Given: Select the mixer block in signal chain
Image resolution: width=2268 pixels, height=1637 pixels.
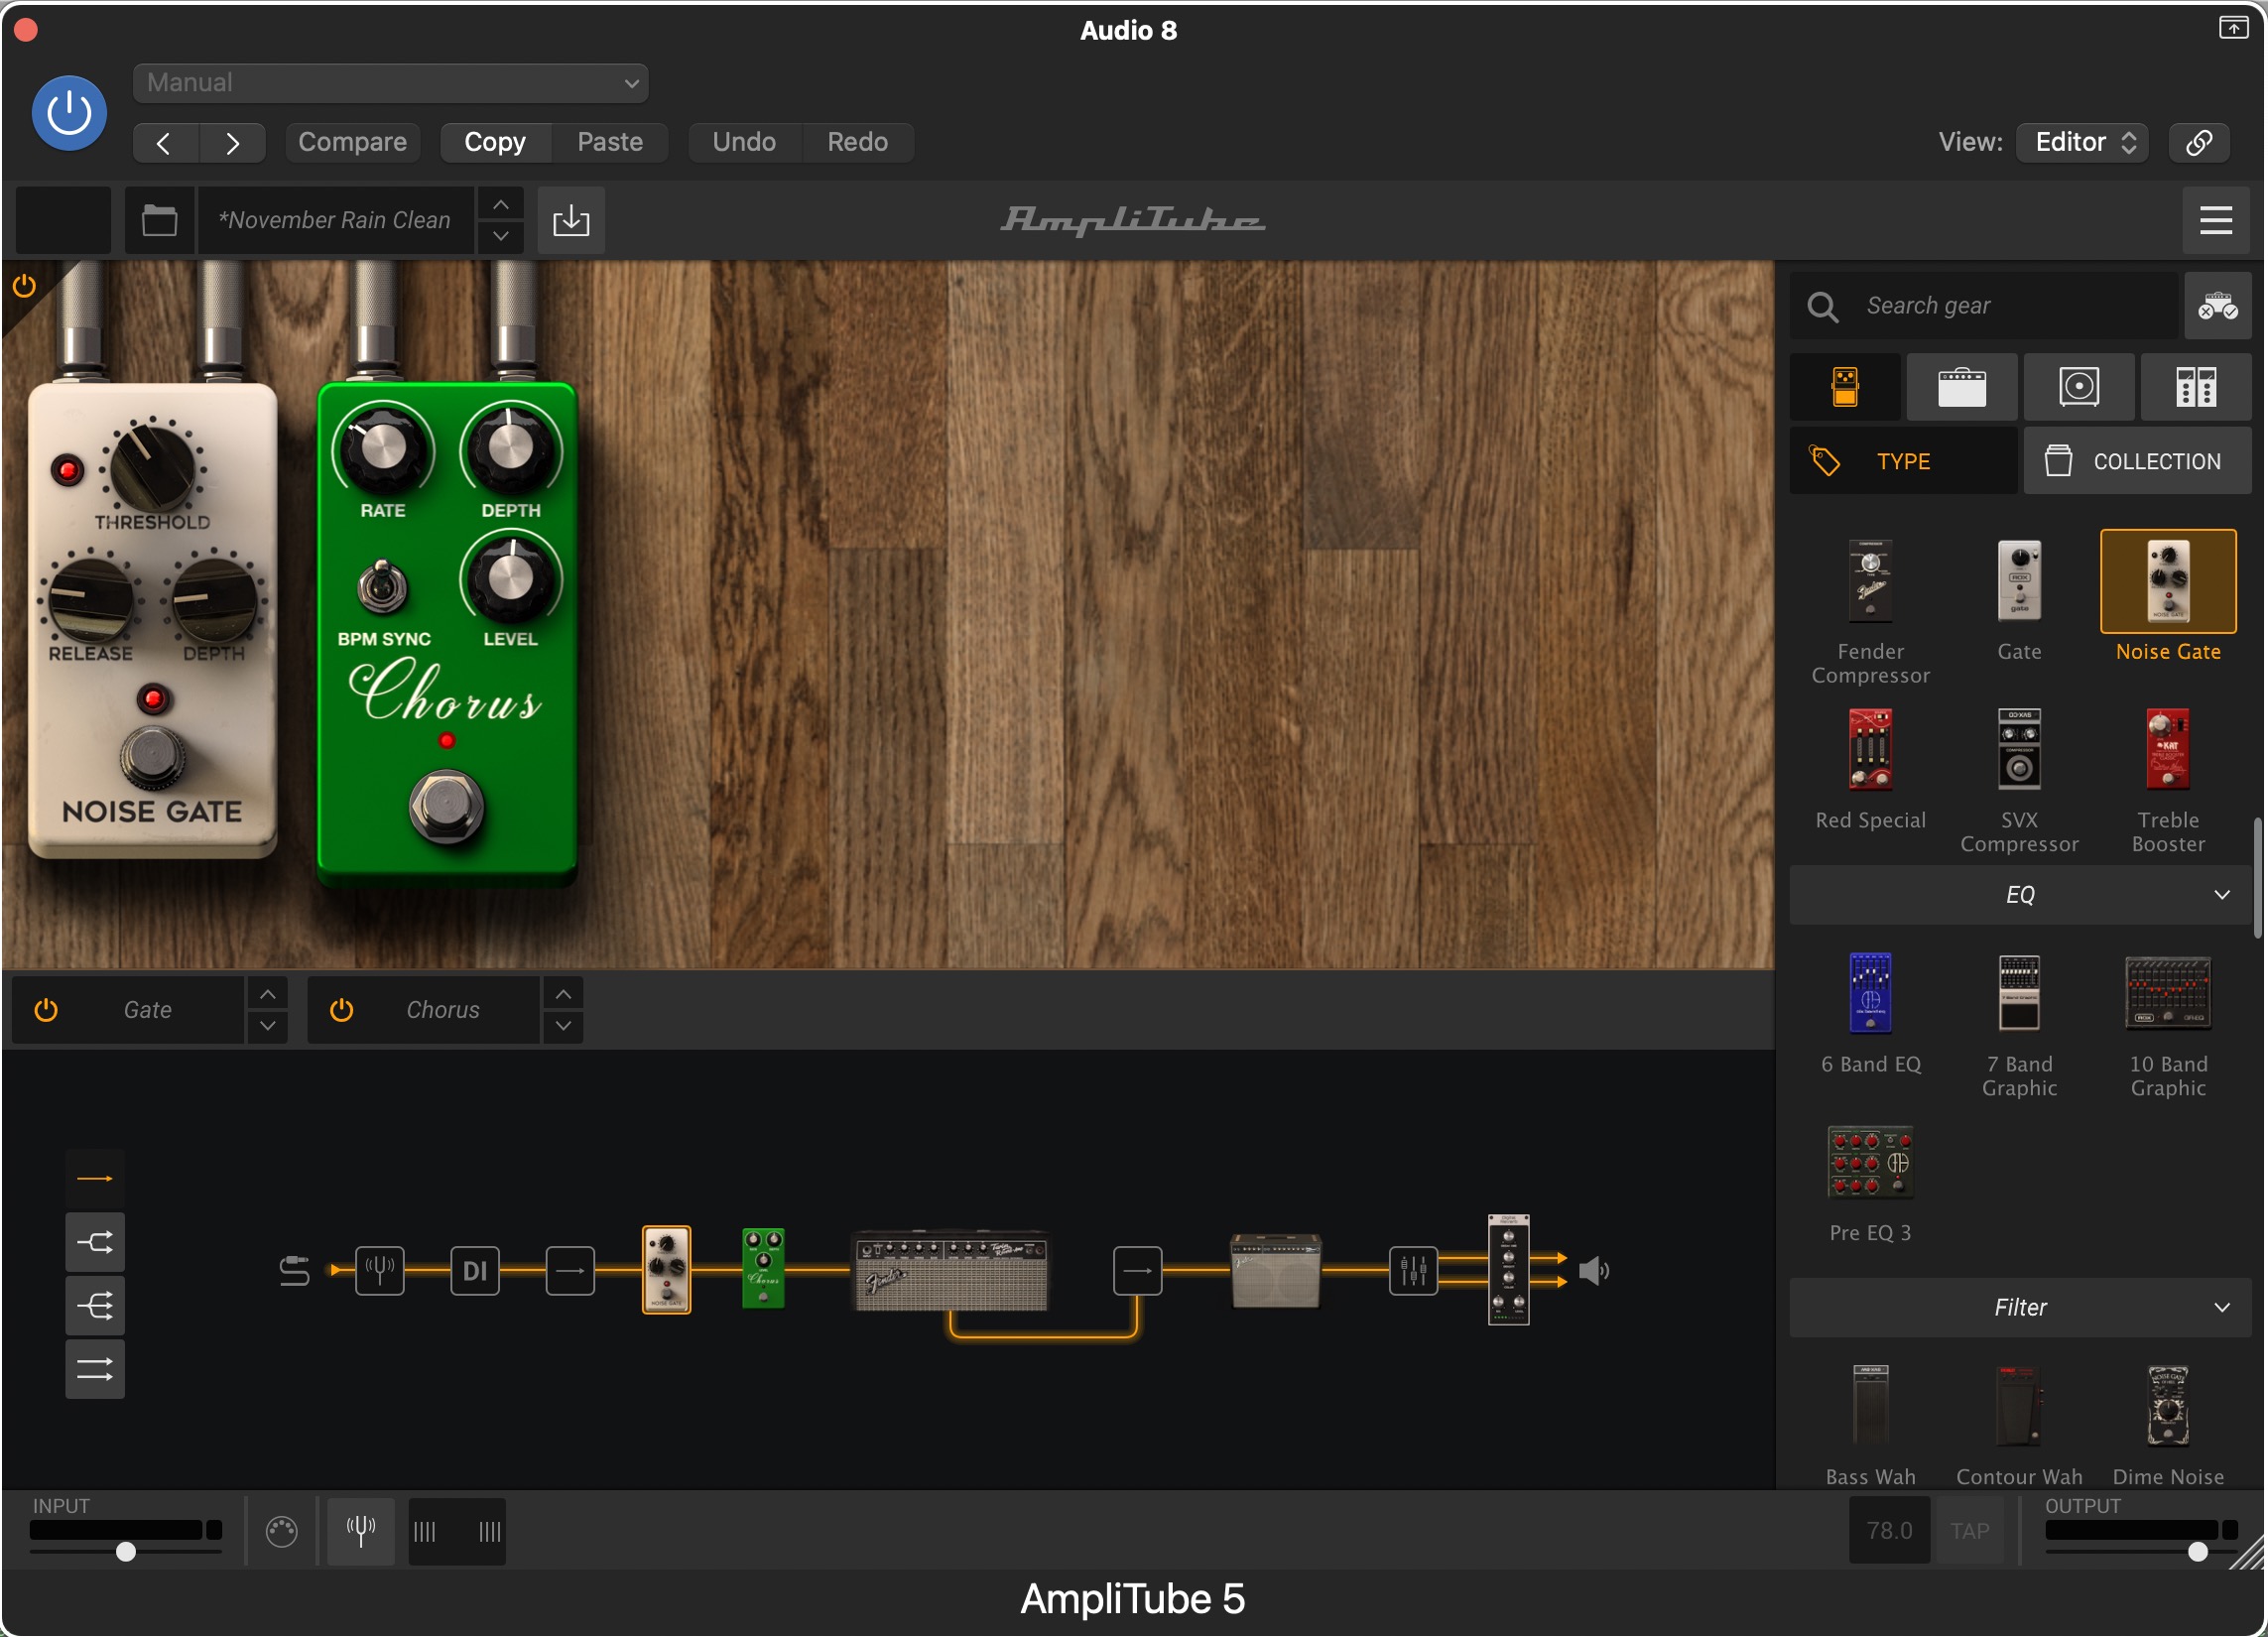Looking at the screenshot, I should (x=1413, y=1271).
